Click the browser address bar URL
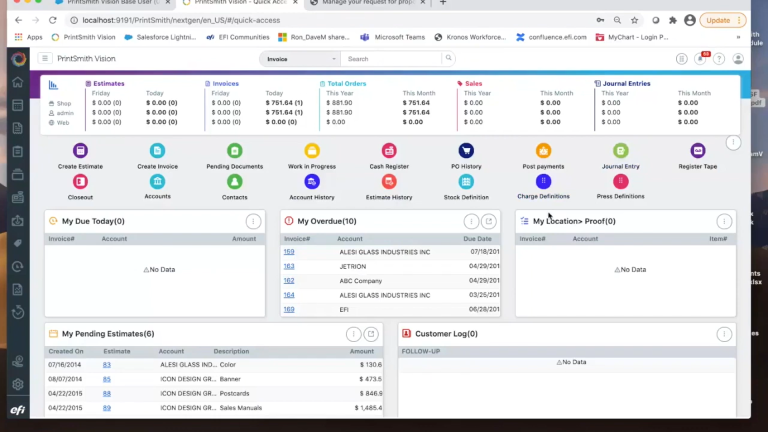This screenshot has width=768, height=432. 181,20
